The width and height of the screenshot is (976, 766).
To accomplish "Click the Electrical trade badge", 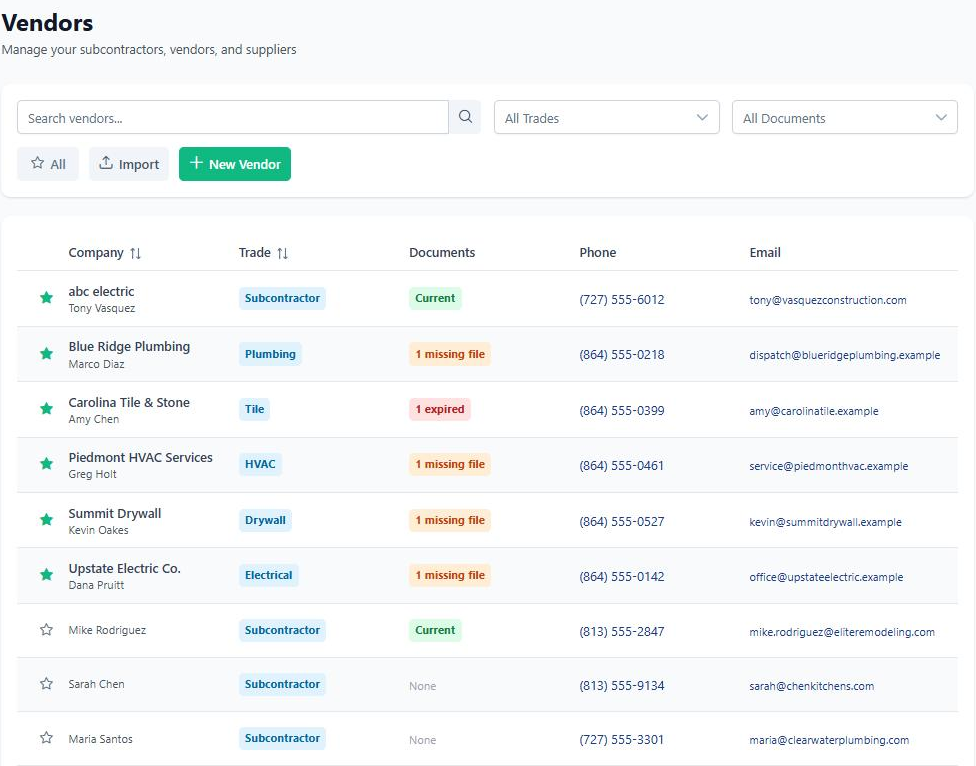I will 268,575.
